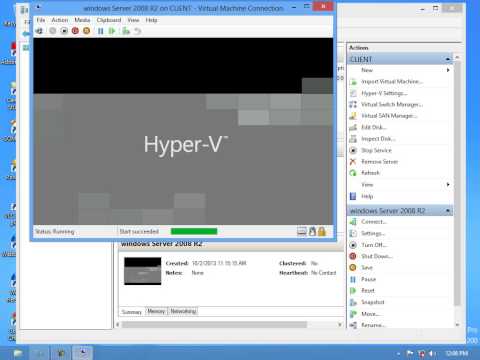The image size is (480, 360).
Task: Open Virtual Switch Manager
Action: (x=392, y=104)
